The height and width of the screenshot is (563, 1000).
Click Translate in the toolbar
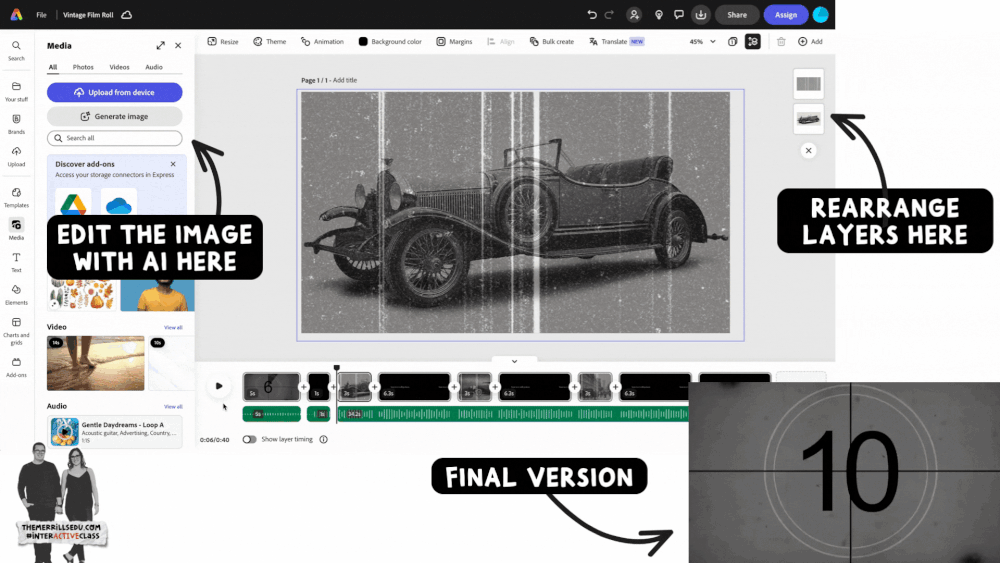(x=616, y=41)
